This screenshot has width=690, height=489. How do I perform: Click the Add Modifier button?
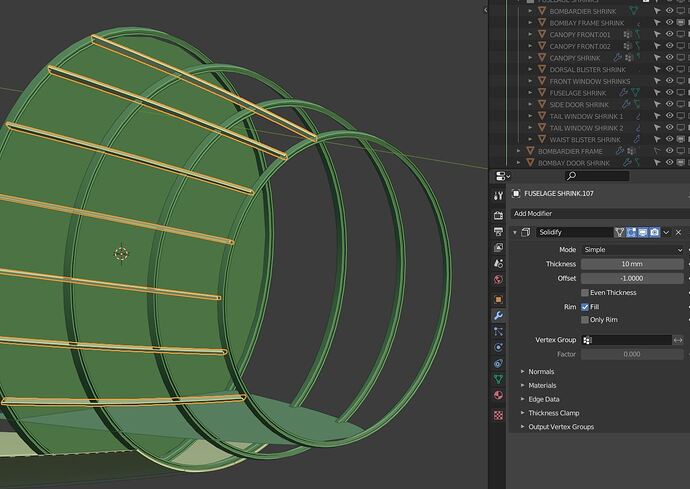600,213
